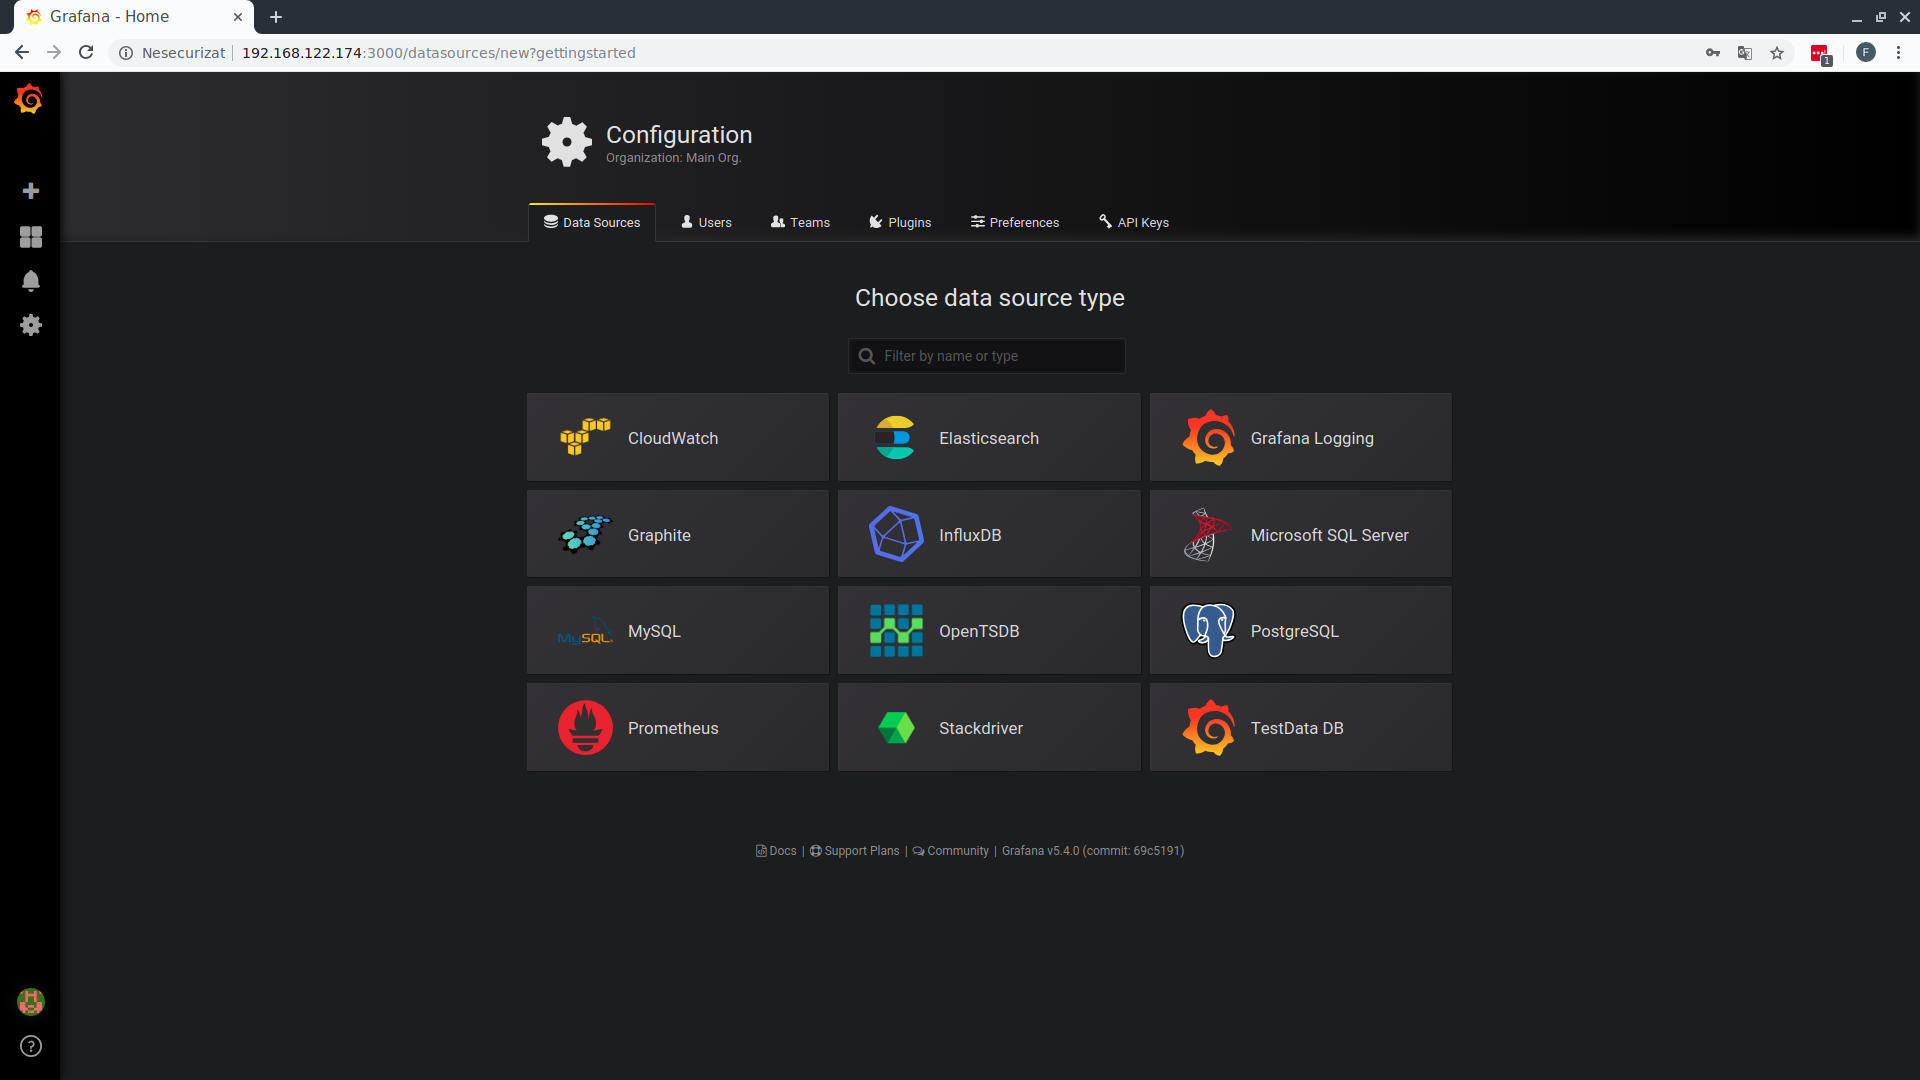Click the Microsoft SQL Server logo icon
This screenshot has width=1920, height=1080.
point(1206,534)
